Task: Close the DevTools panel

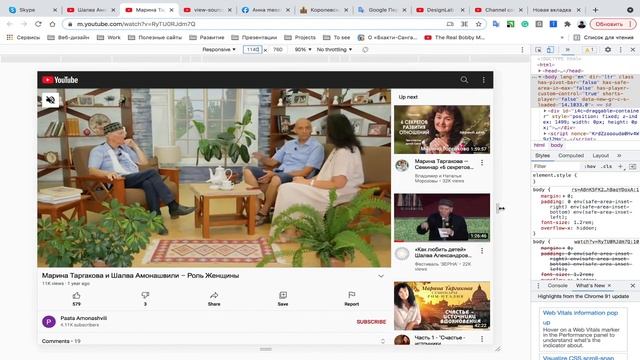Action: point(633,49)
